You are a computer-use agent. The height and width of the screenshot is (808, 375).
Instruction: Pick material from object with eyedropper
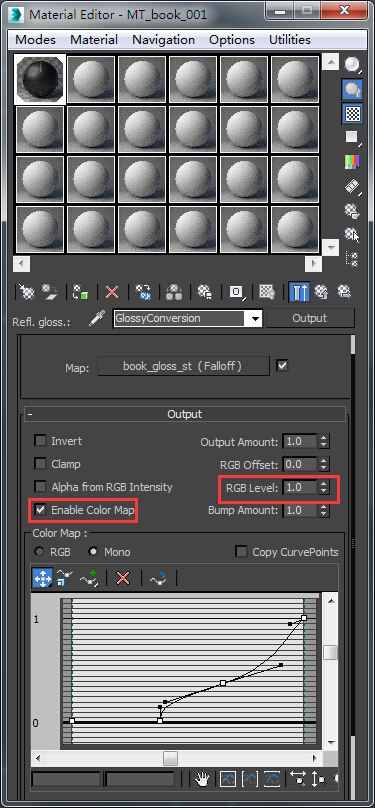[x=96, y=319]
